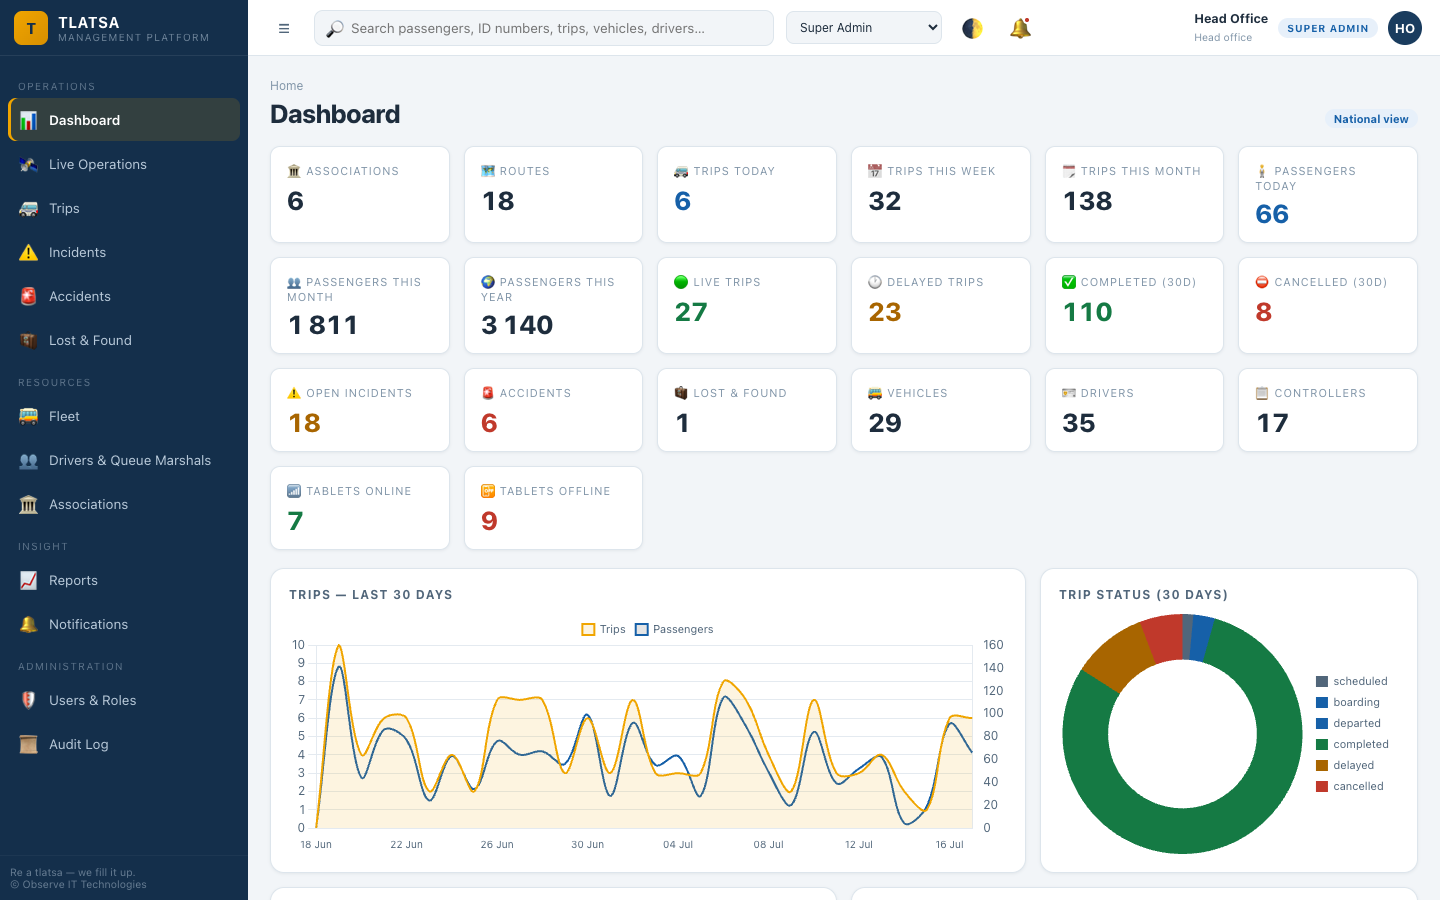1440x900 pixels.
Task: Click the Delayed Trips clock icon
Action: [875, 282]
